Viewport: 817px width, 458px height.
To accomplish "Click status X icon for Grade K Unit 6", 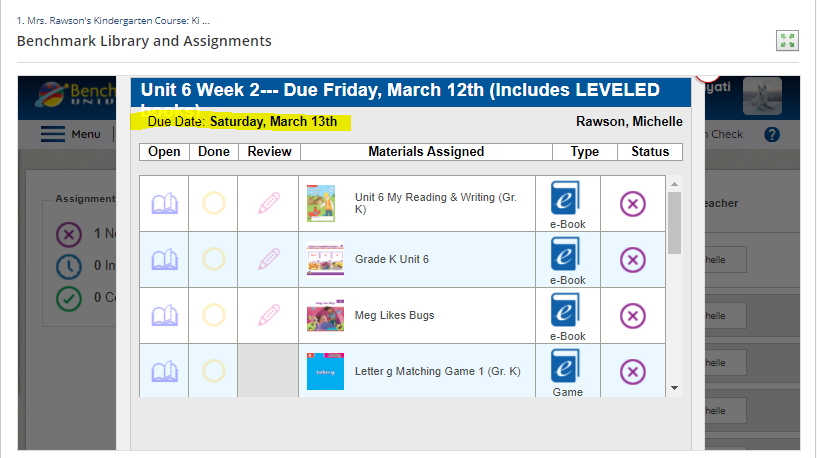I will [x=633, y=259].
